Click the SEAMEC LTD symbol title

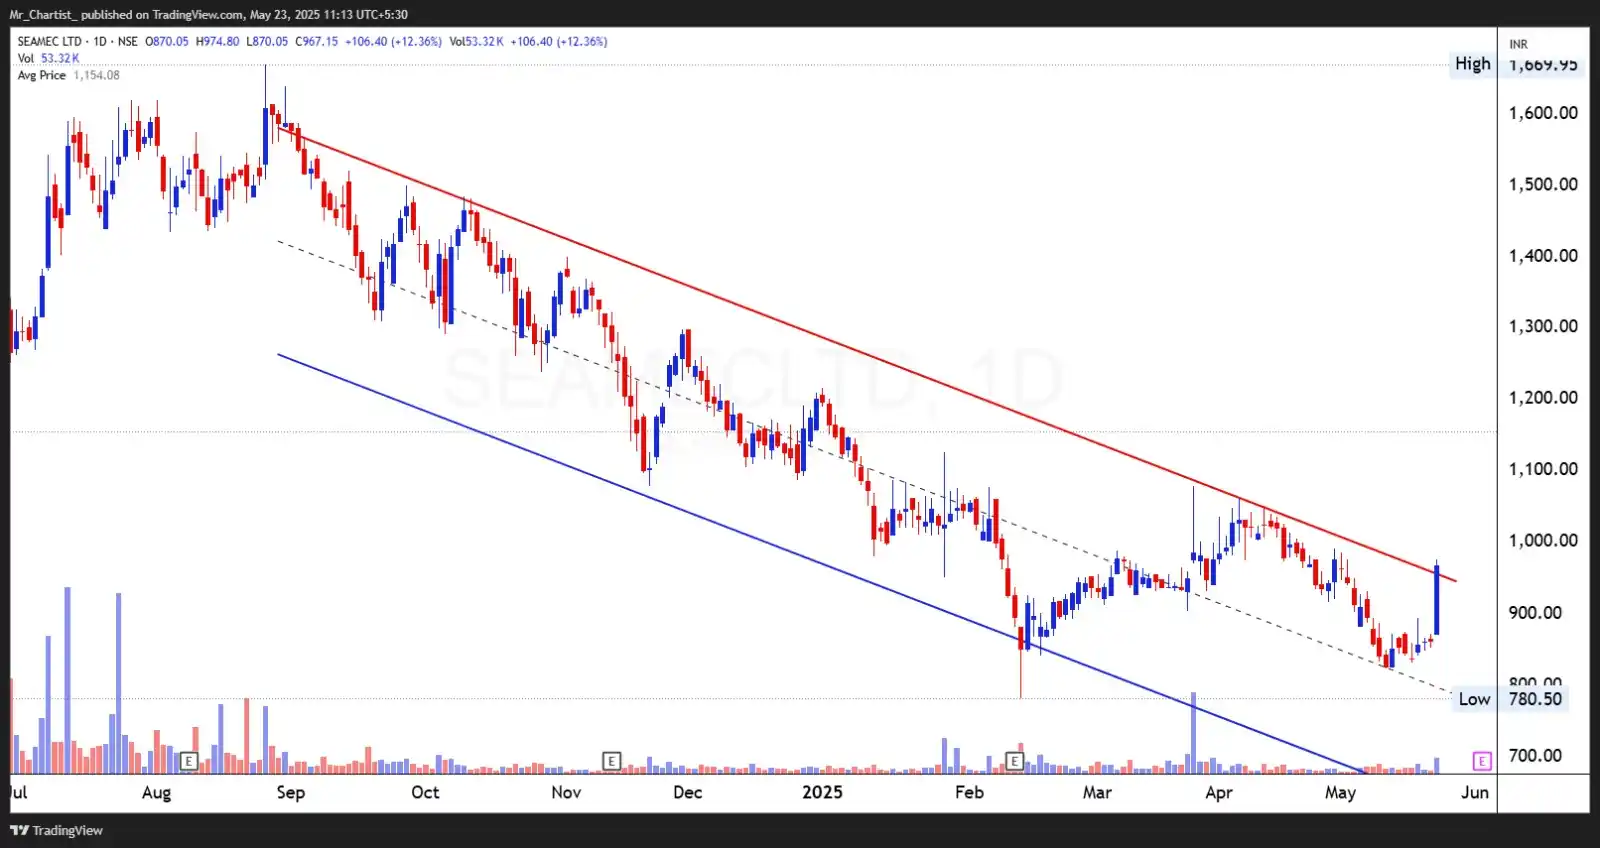coord(49,41)
